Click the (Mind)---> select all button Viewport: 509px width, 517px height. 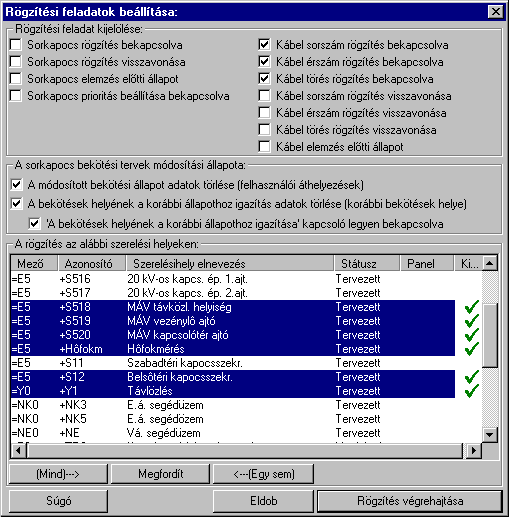pos(58,474)
